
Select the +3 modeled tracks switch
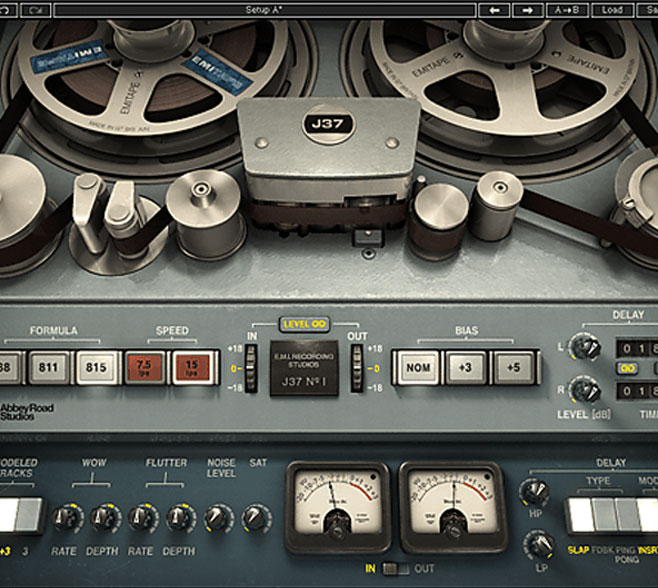8,515
